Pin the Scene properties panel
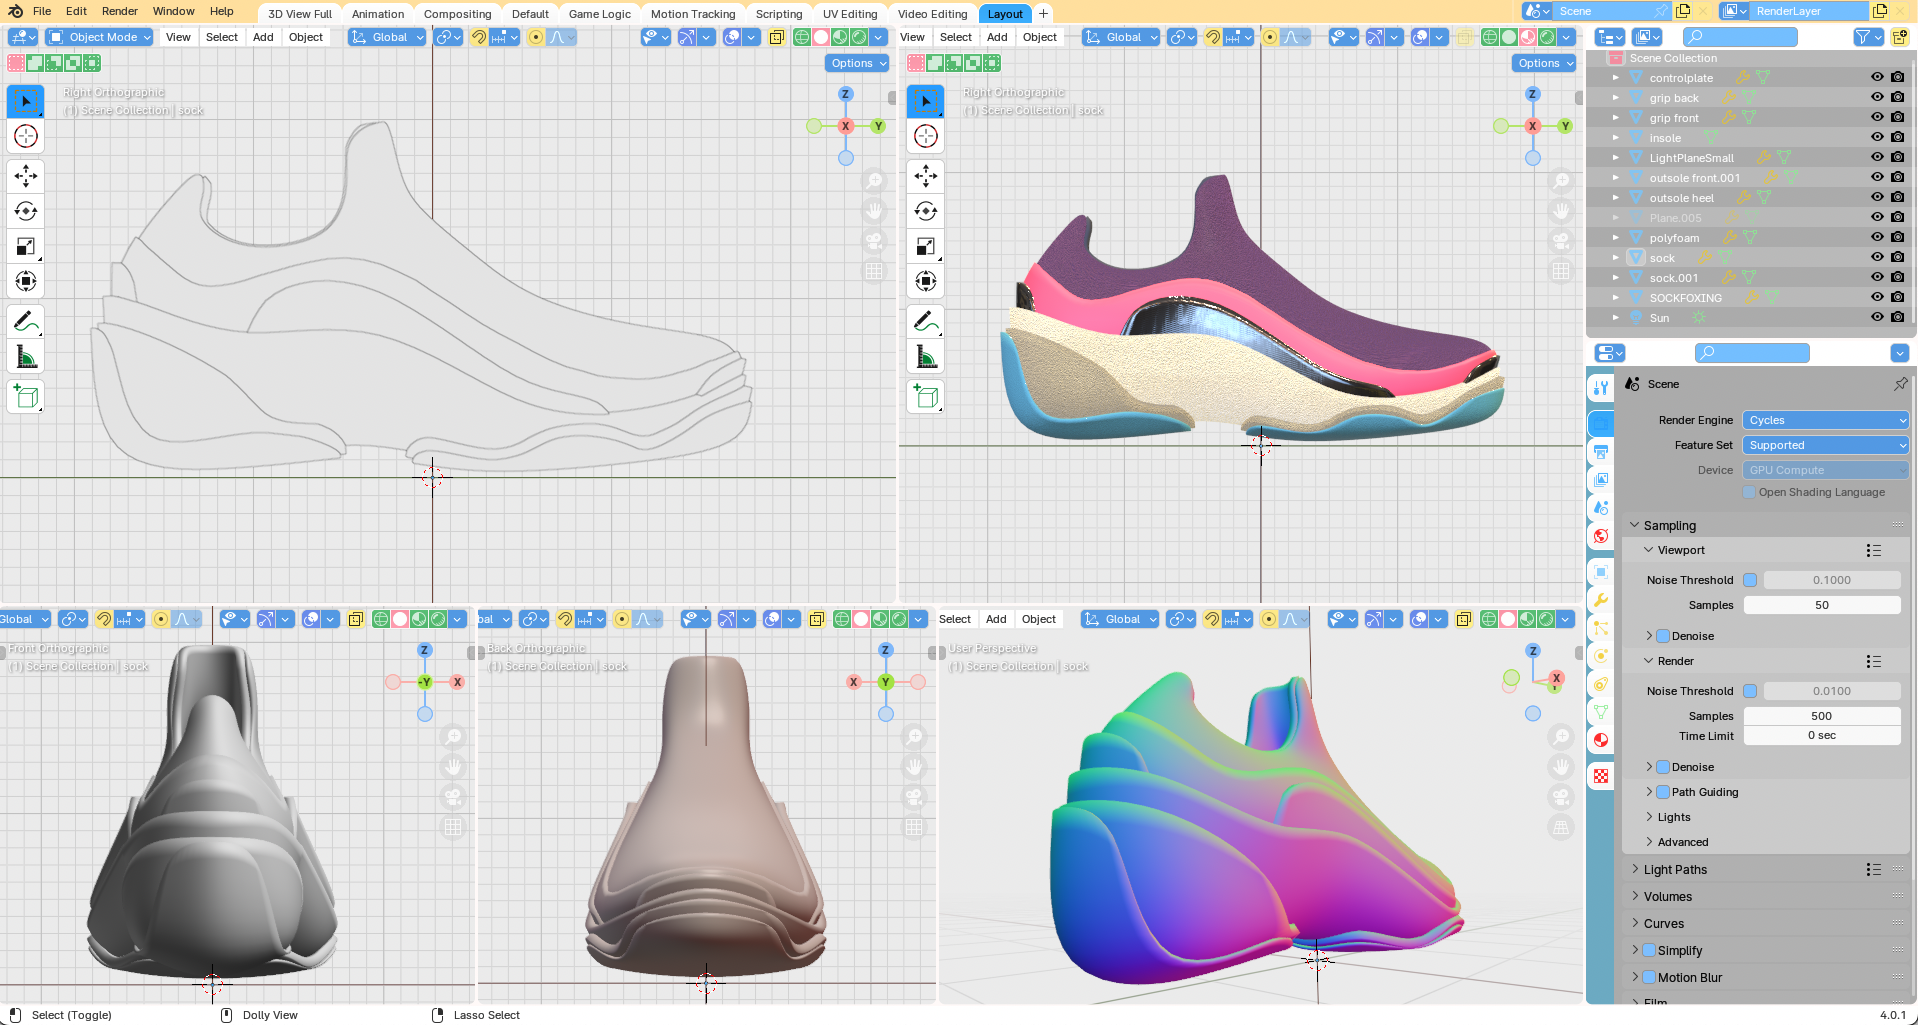 [1900, 384]
